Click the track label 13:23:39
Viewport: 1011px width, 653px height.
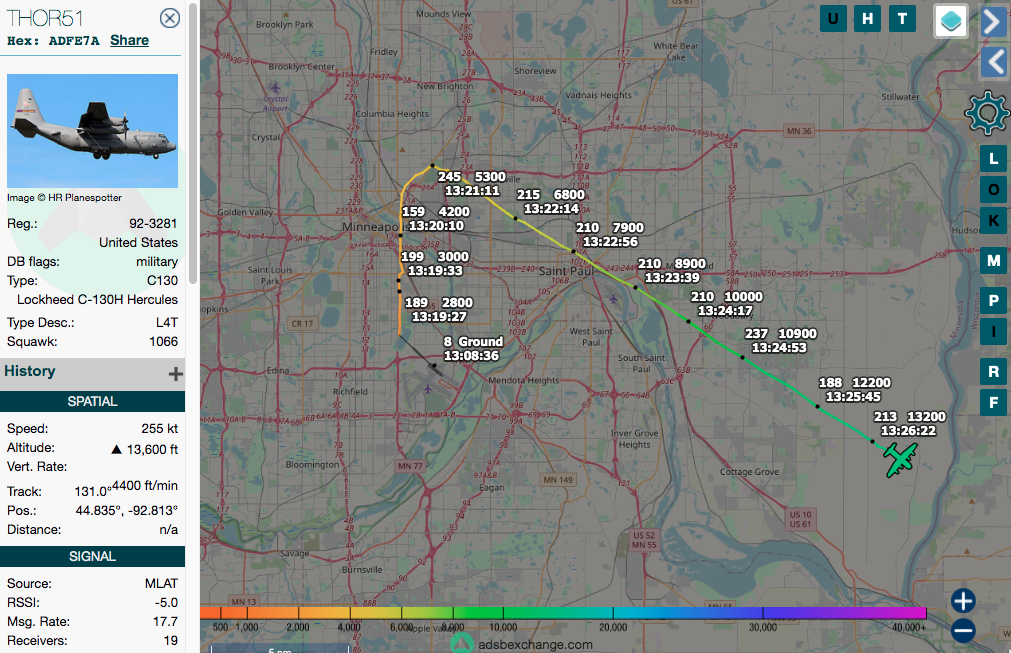[672, 277]
